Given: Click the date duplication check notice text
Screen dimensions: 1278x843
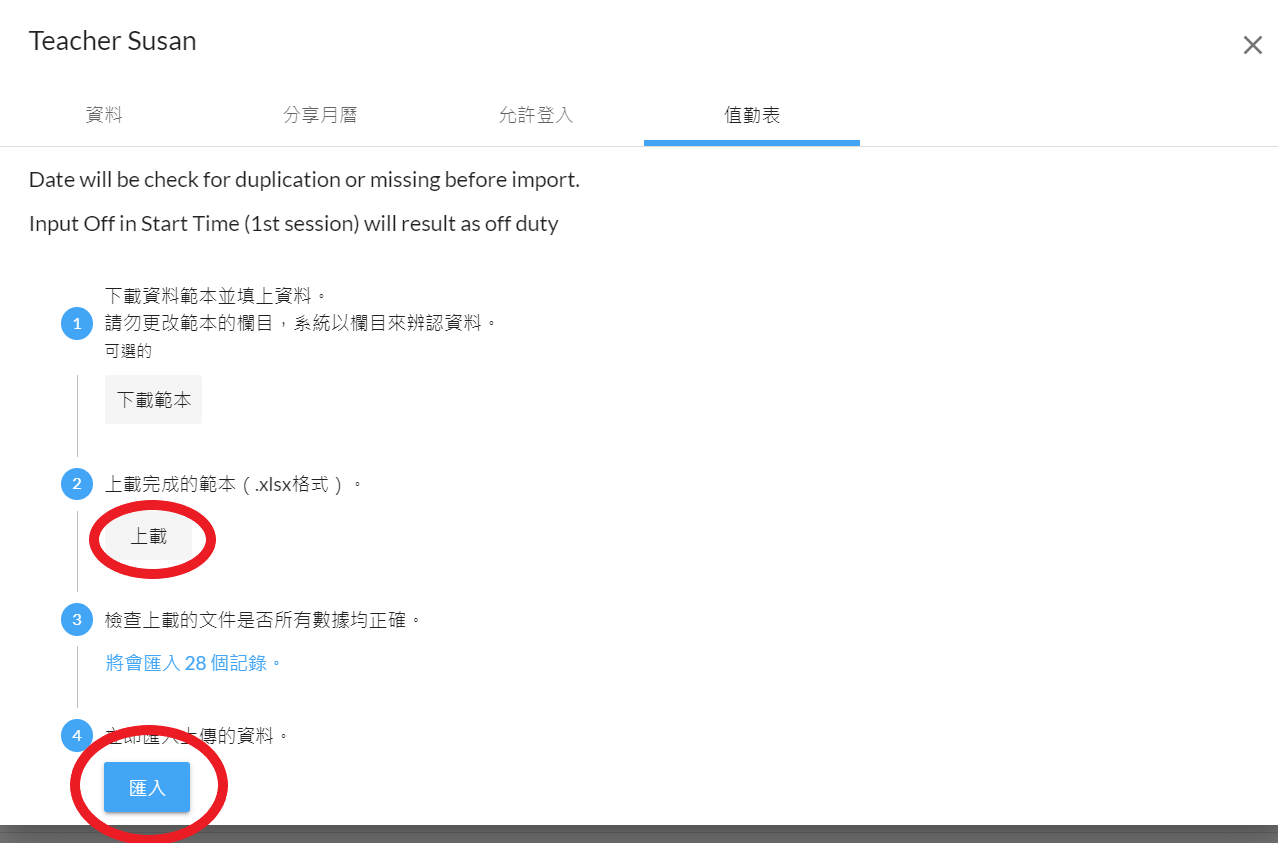Looking at the screenshot, I should [304, 180].
